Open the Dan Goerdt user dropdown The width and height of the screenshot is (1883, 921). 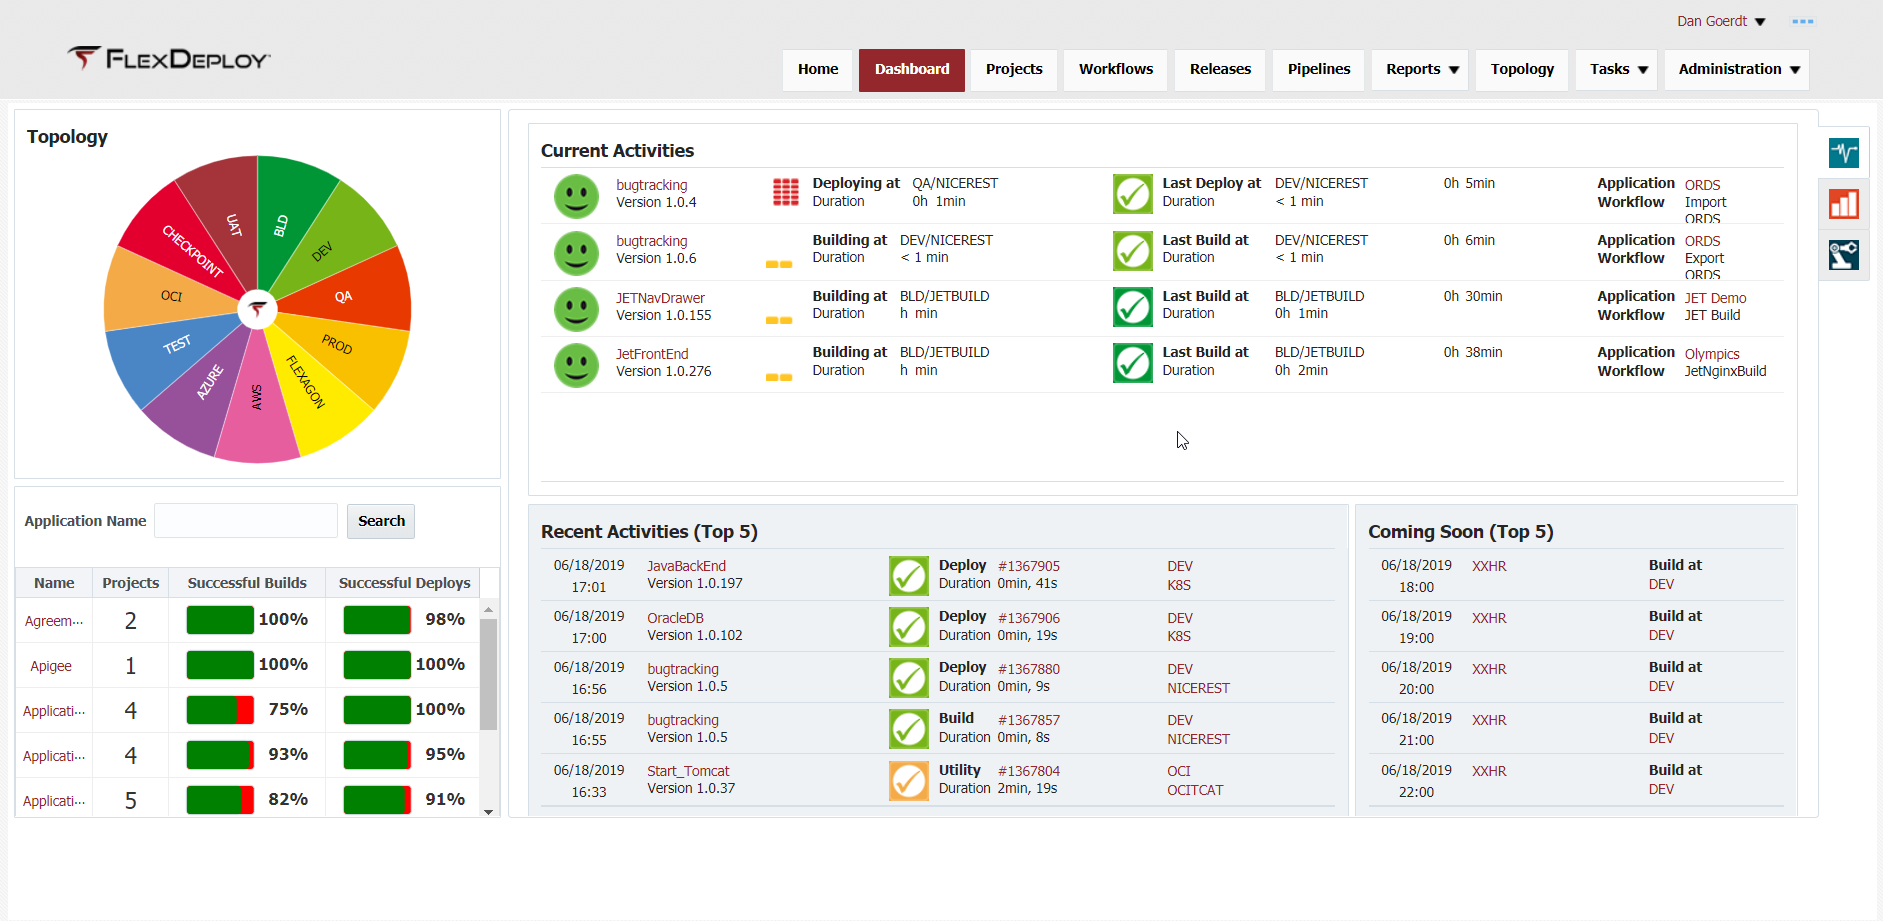click(x=1721, y=21)
